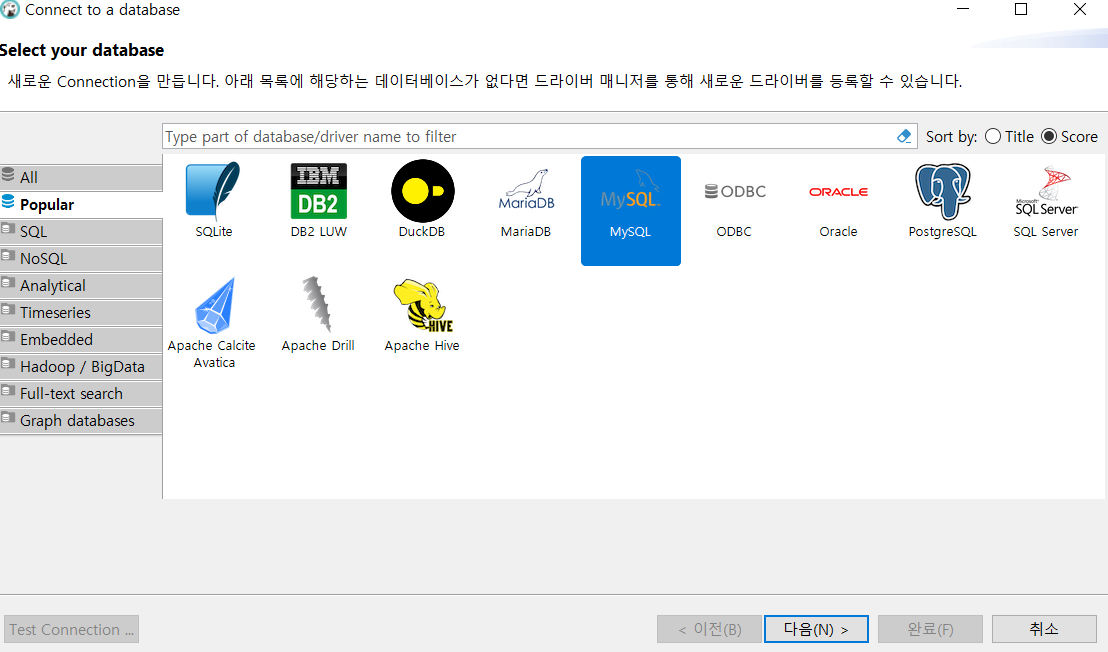Switch to the Popular category

pos(81,204)
